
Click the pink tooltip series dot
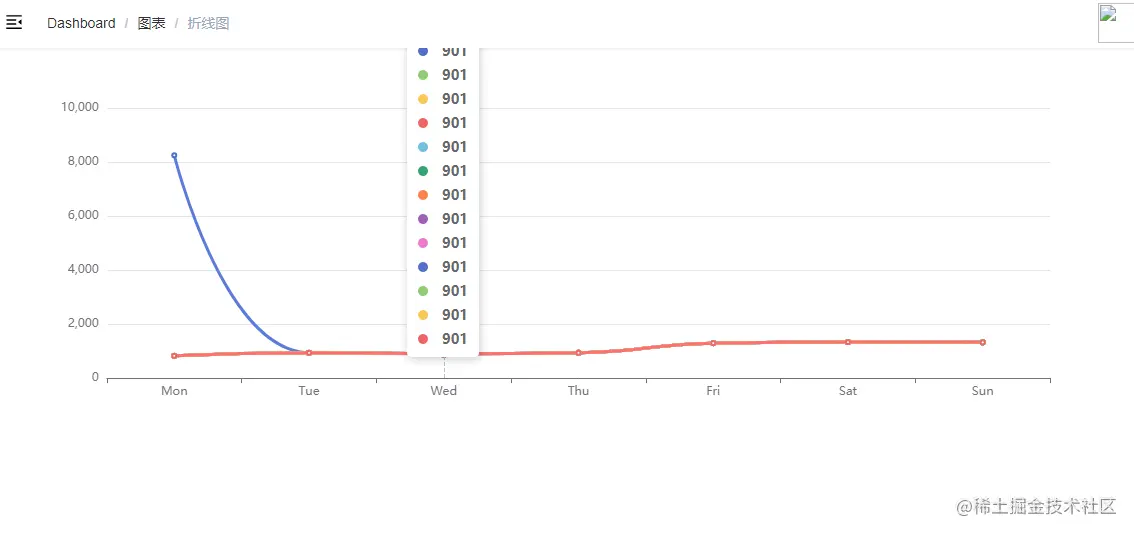(x=423, y=243)
